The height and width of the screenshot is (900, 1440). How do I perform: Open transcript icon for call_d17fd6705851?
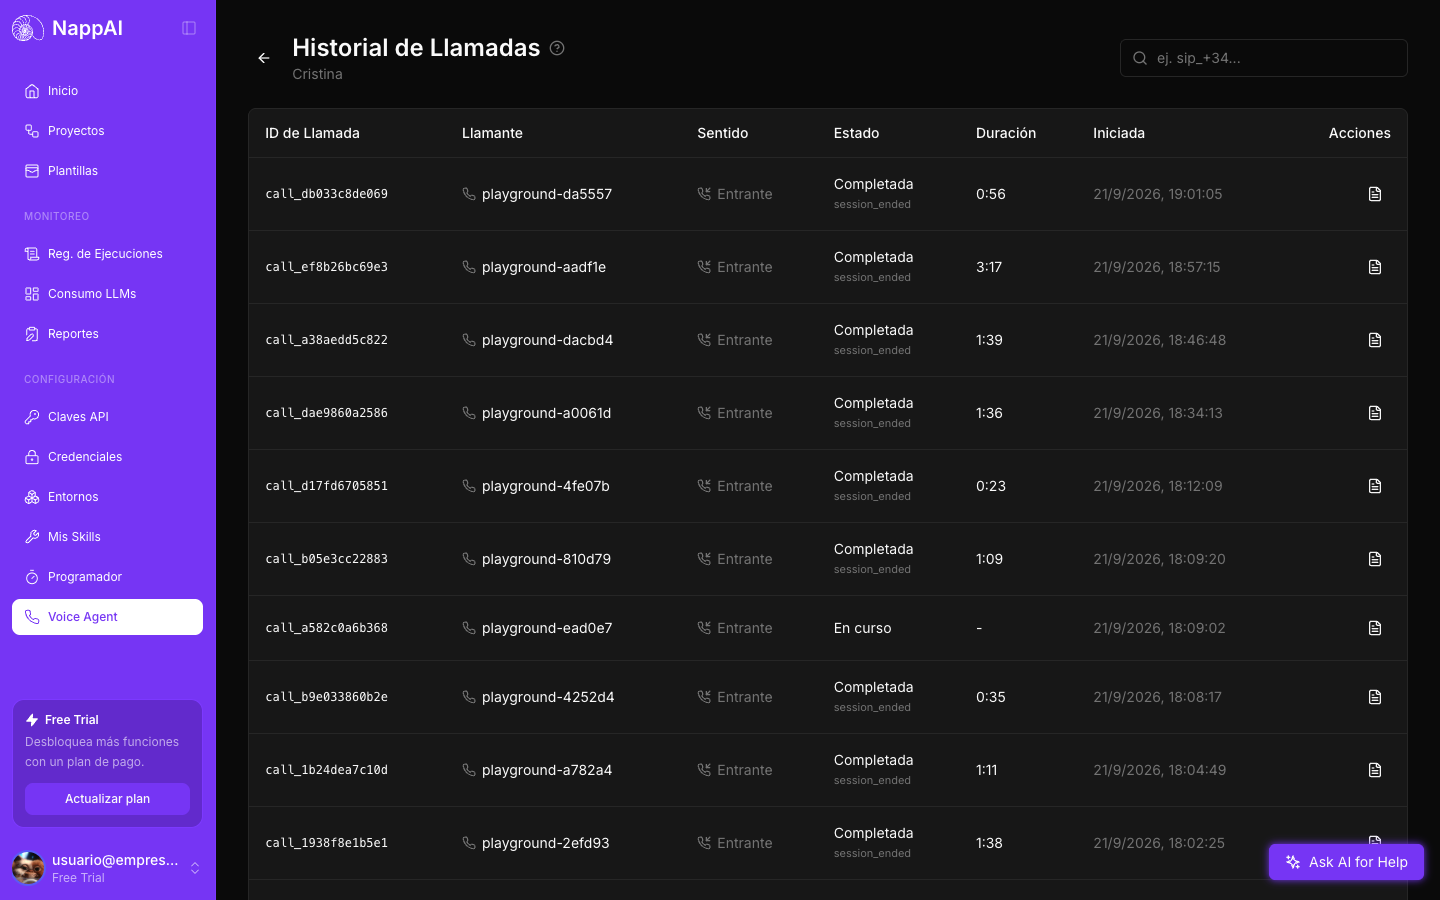[x=1375, y=486]
